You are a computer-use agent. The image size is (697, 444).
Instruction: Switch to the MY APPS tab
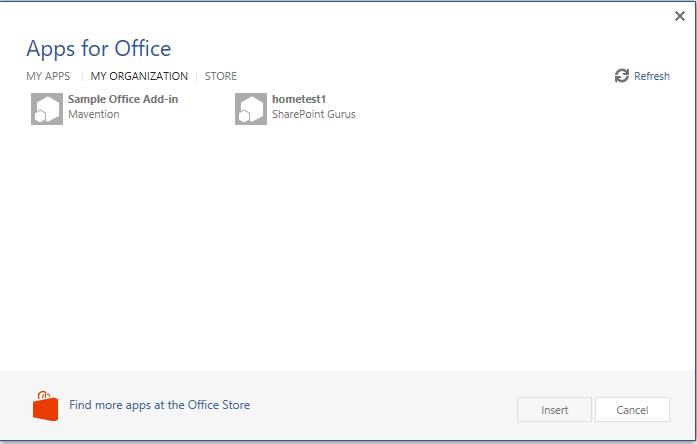pos(48,76)
